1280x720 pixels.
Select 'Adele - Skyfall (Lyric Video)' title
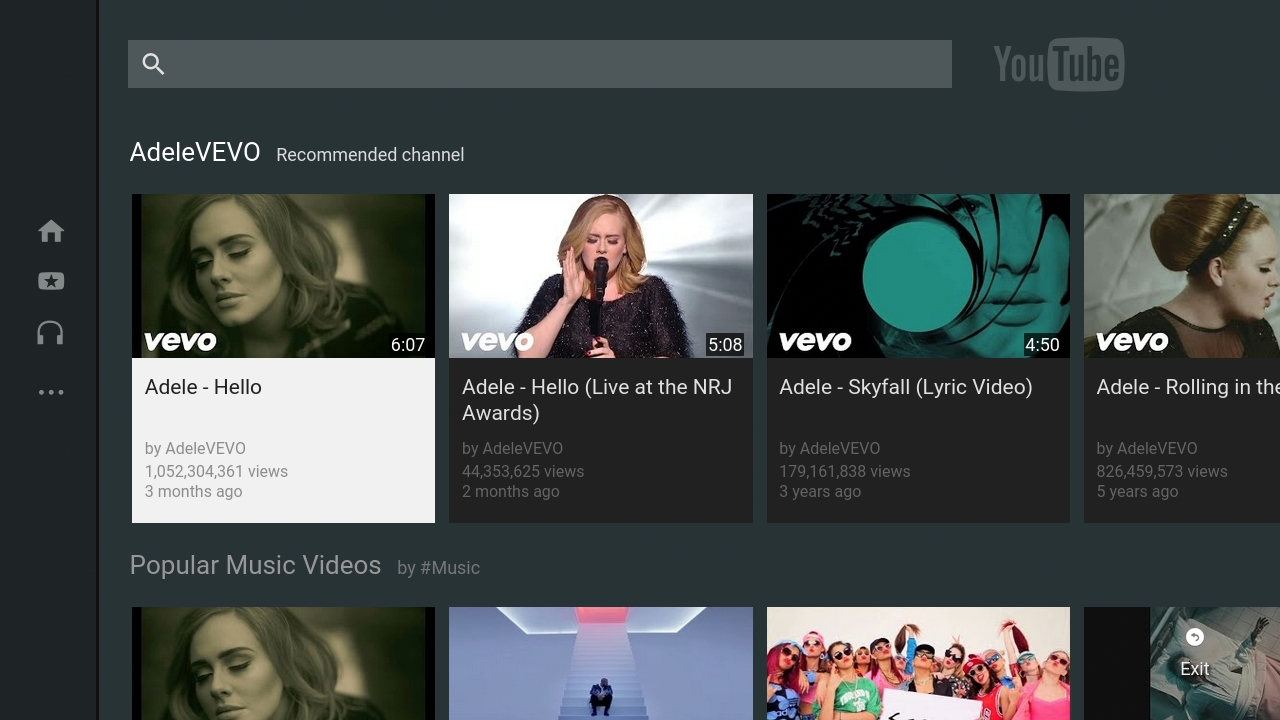coord(906,387)
